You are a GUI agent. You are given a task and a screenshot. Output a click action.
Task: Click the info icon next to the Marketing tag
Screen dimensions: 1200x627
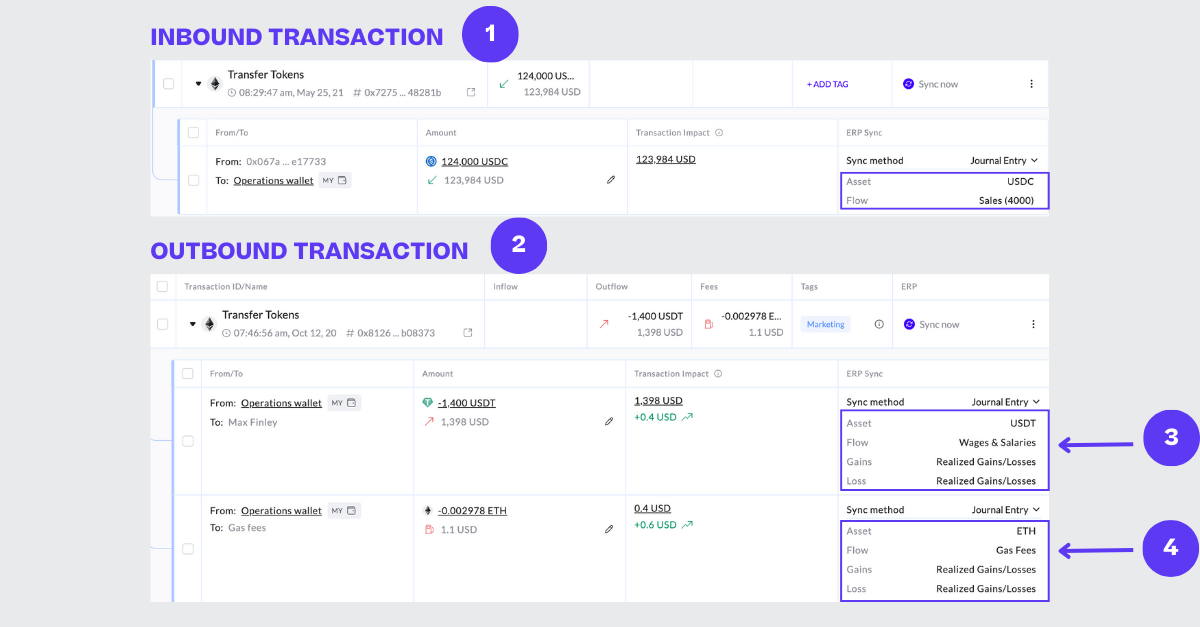tap(879, 324)
